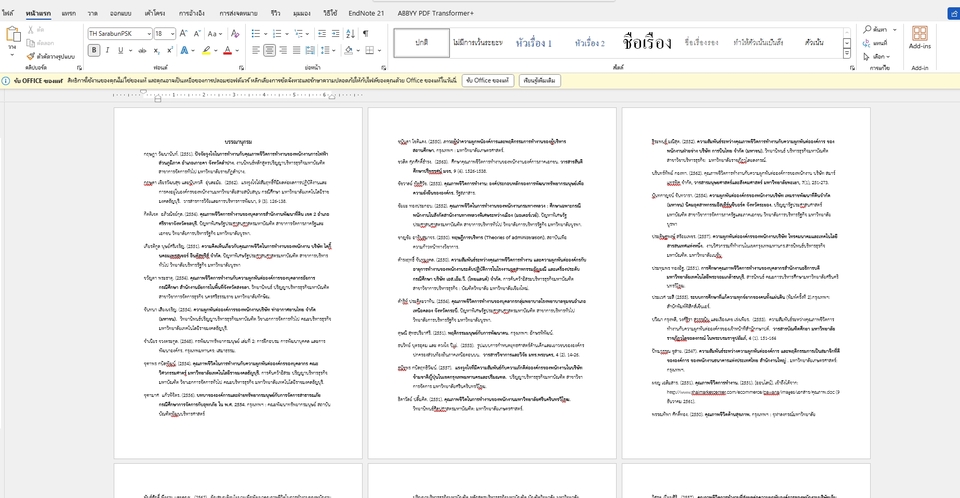This screenshot has height=498, width=960.
Task: Decrease paragraph indent
Action: click(322, 34)
